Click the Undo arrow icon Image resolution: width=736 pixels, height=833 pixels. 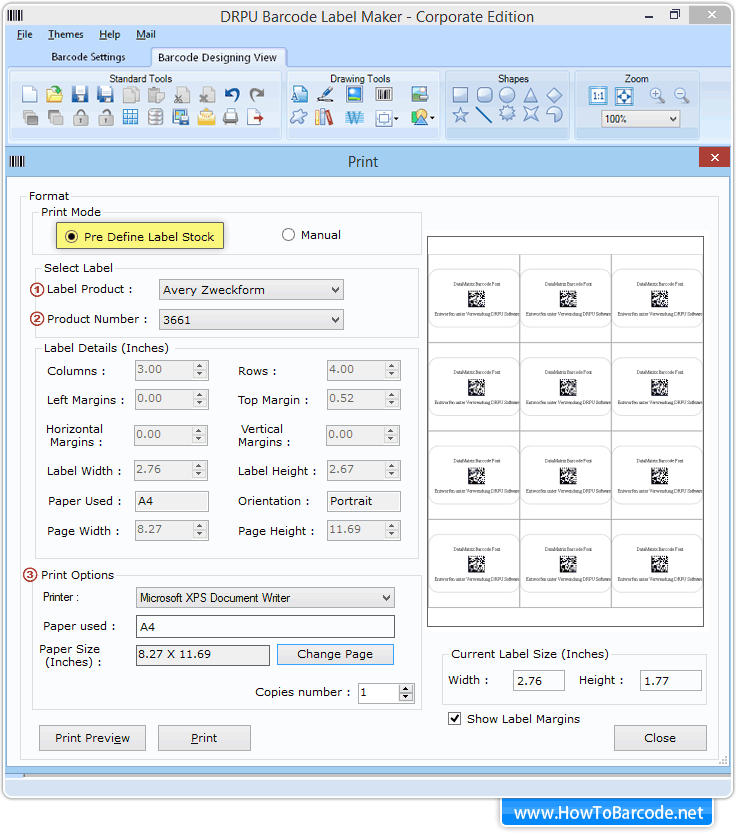click(232, 95)
